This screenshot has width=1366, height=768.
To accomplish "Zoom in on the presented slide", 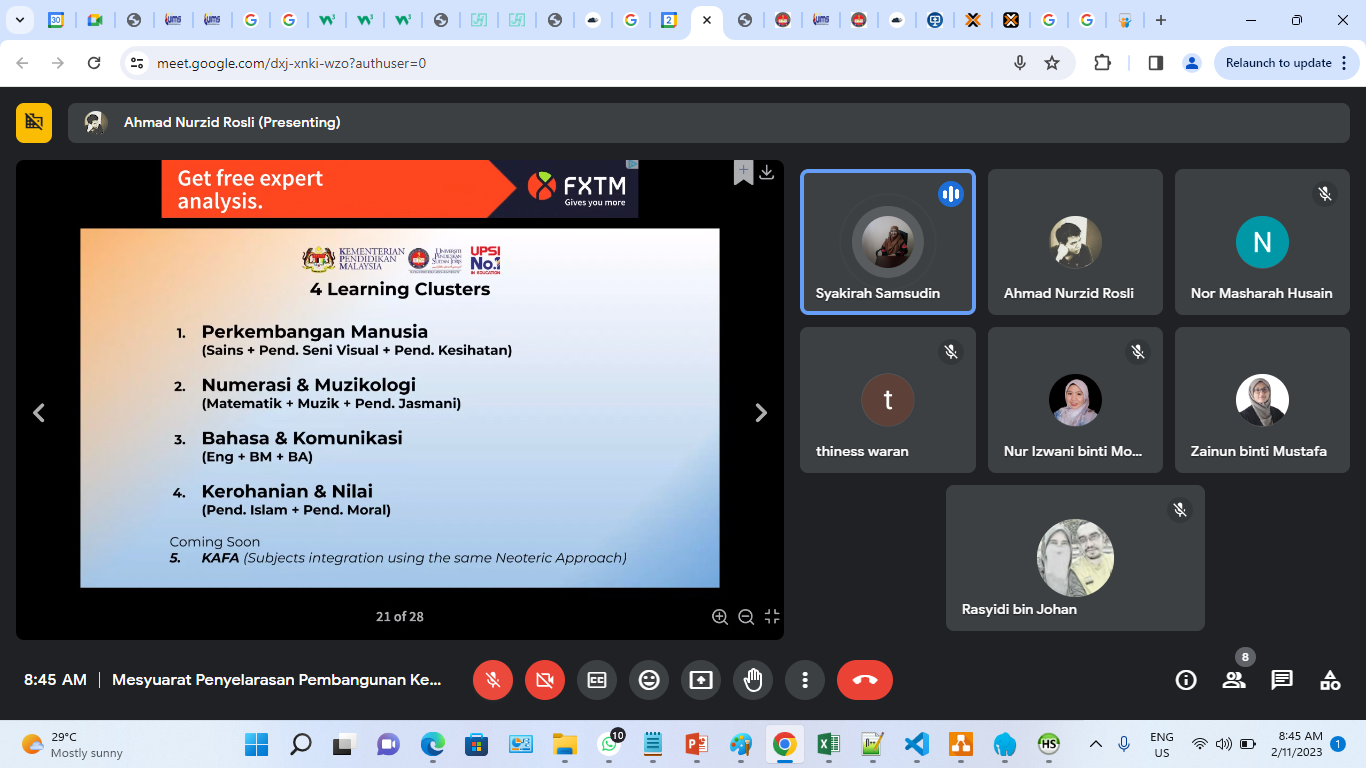I will click(x=720, y=617).
